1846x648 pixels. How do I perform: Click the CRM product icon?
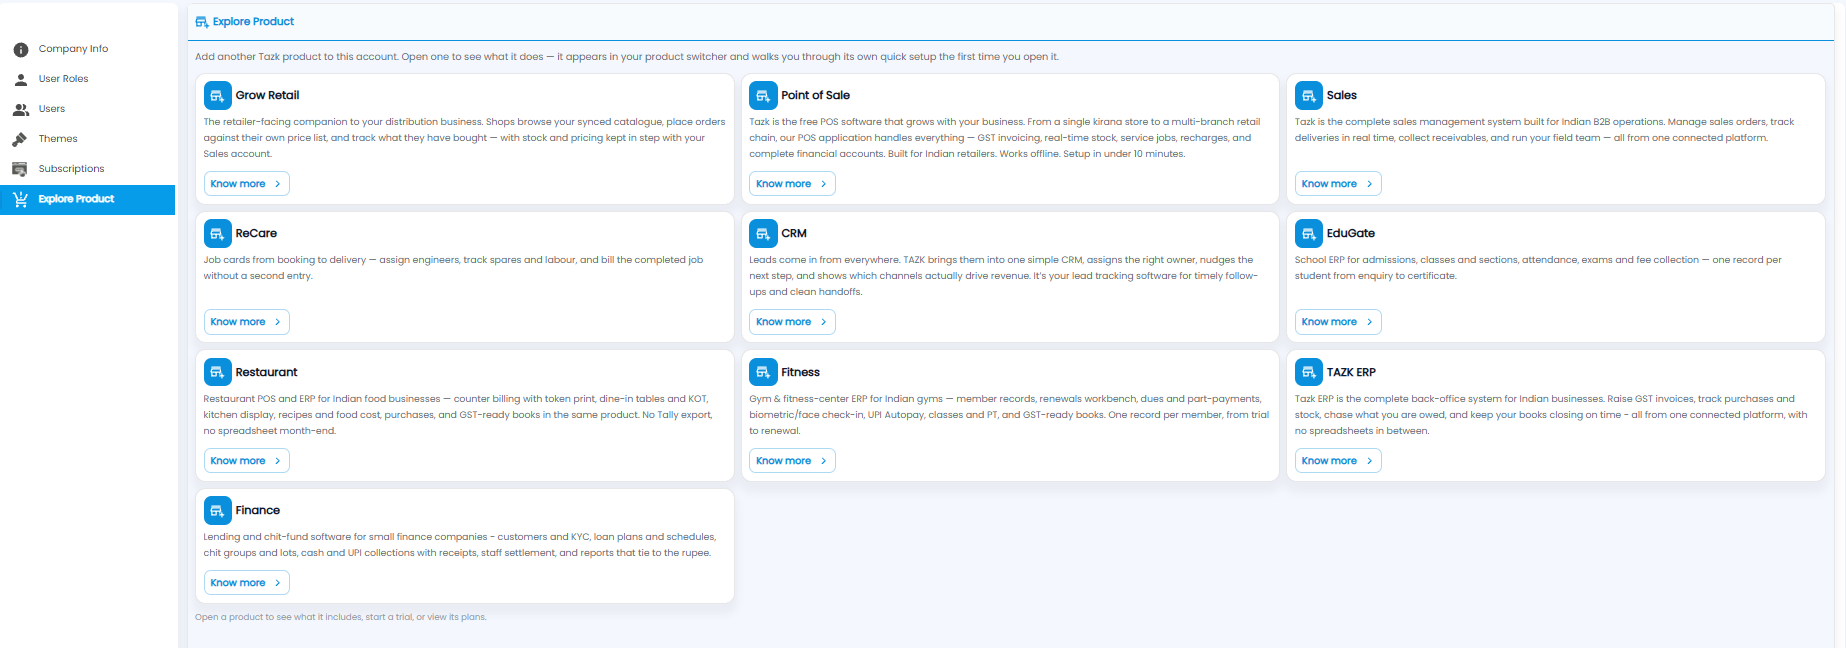click(763, 233)
